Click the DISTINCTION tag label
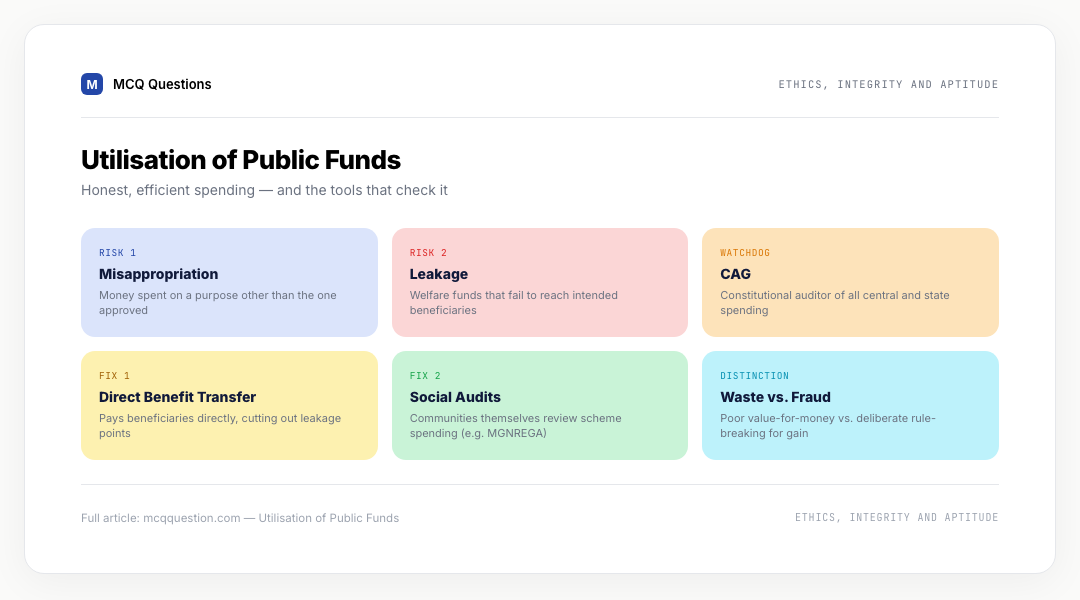The width and height of the screenshot is (1080, 600). pos(755,375)
